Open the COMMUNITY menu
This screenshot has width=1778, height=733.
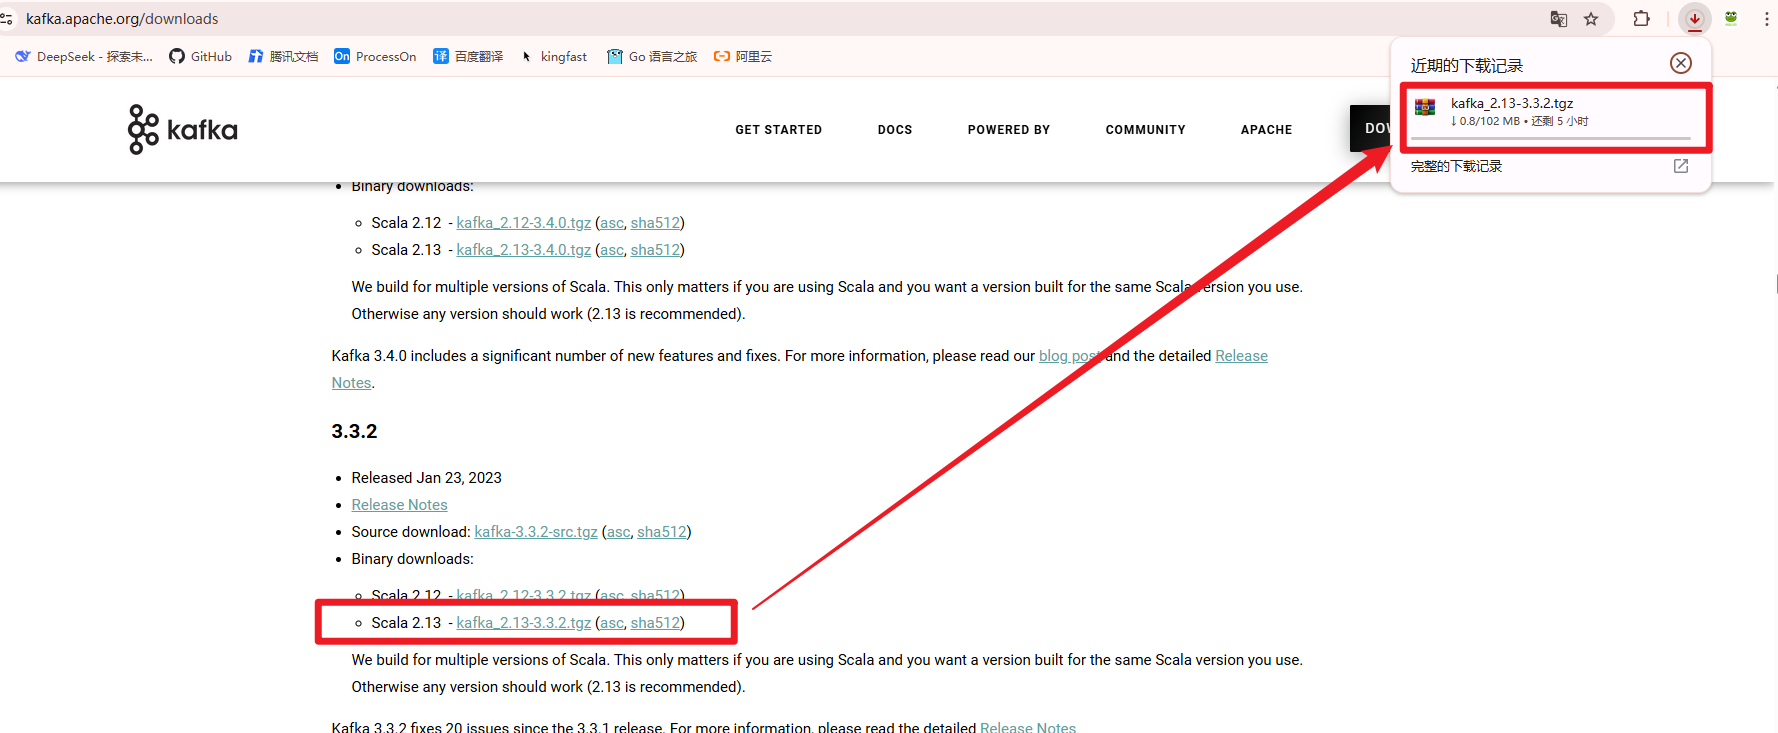1146,130
